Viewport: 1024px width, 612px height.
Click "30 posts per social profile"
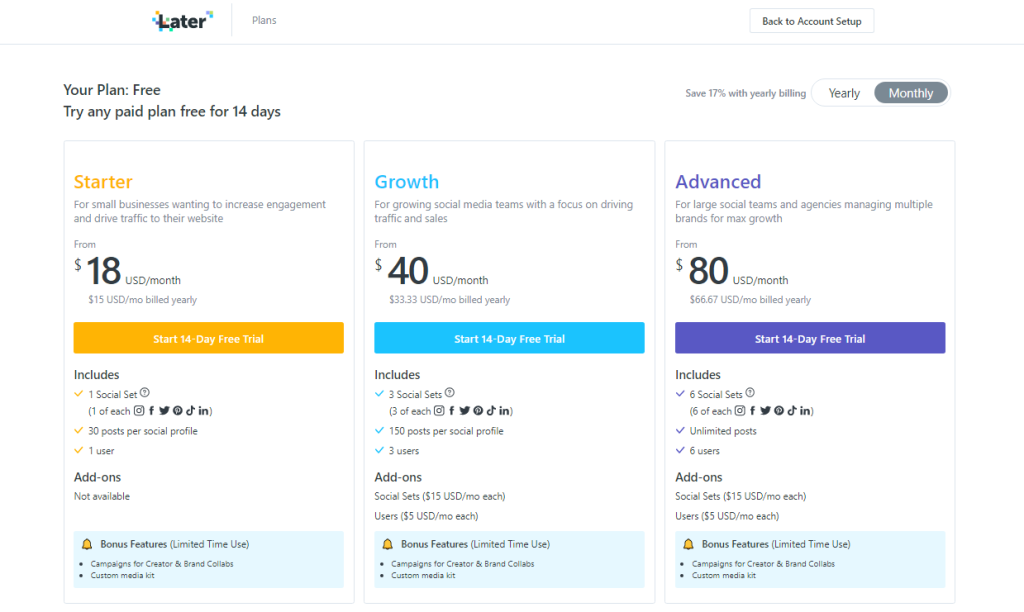[143, 431]
